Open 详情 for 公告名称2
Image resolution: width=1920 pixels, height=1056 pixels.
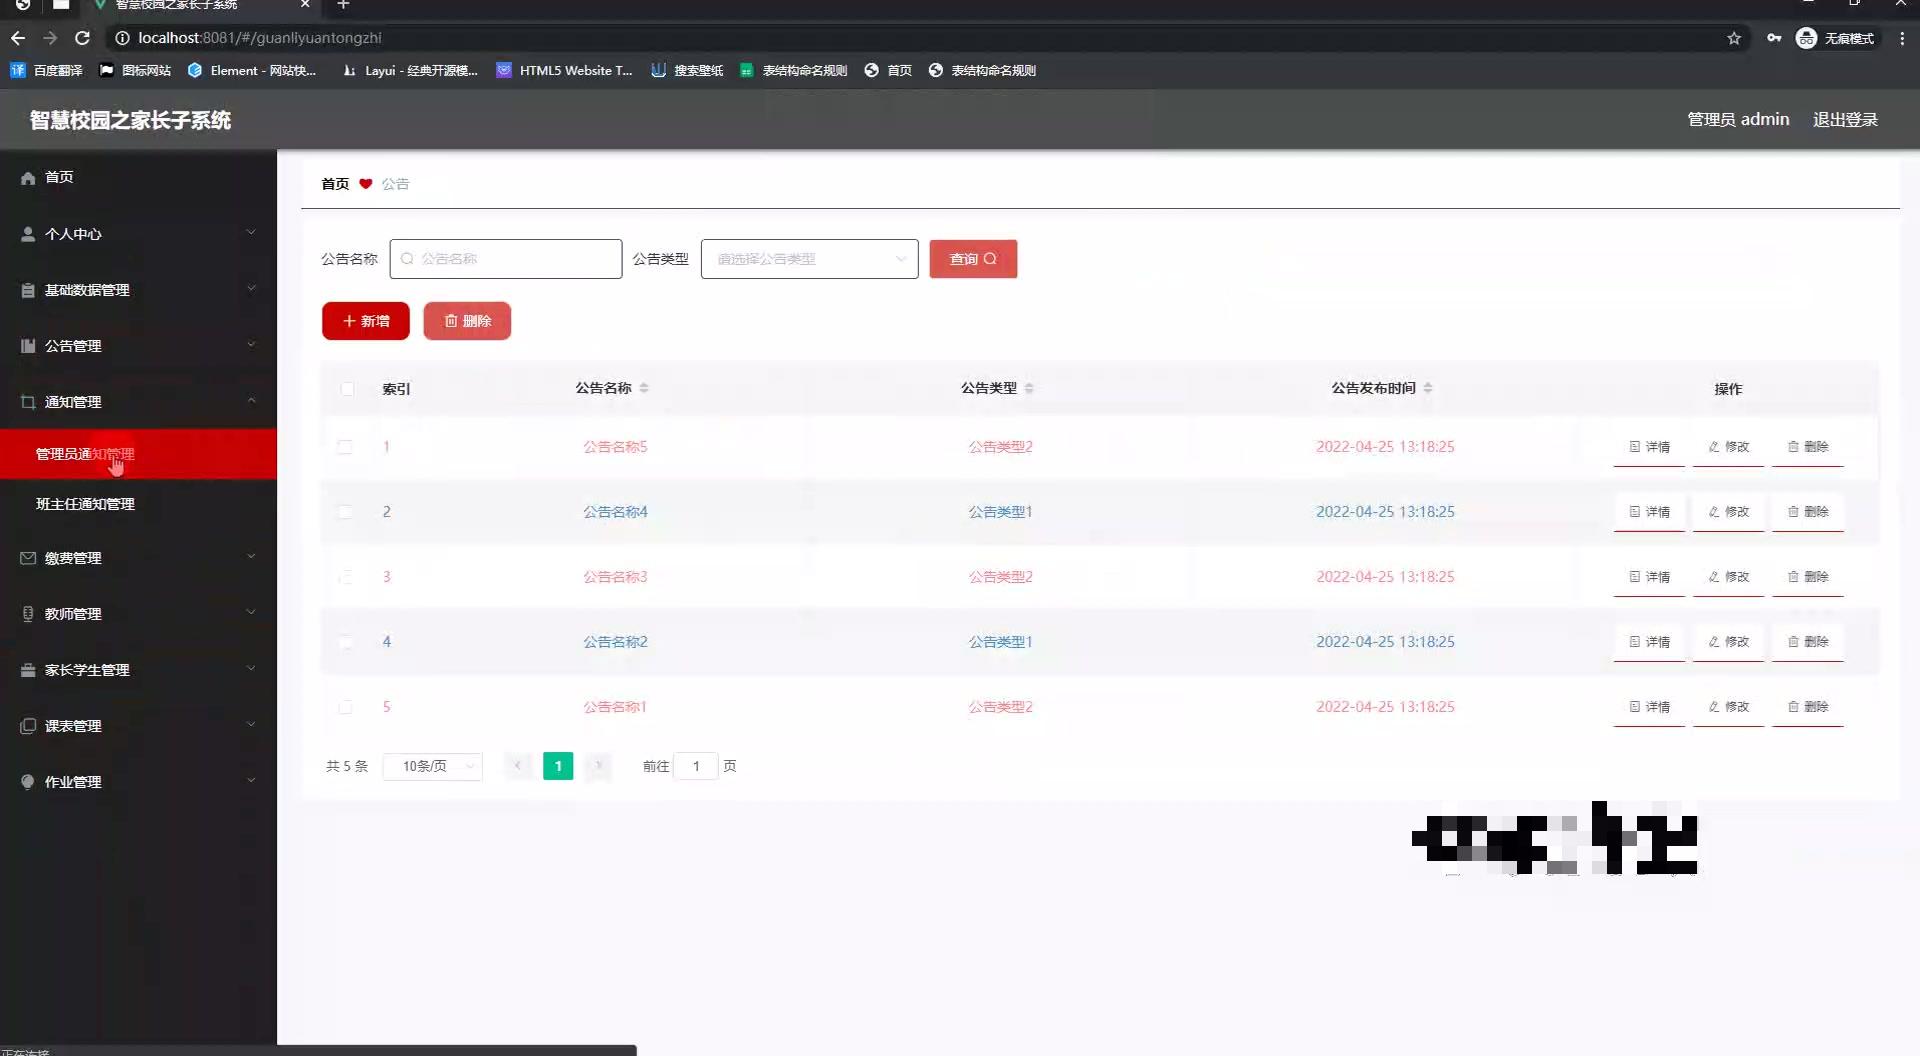click(x=1649, y=642)
